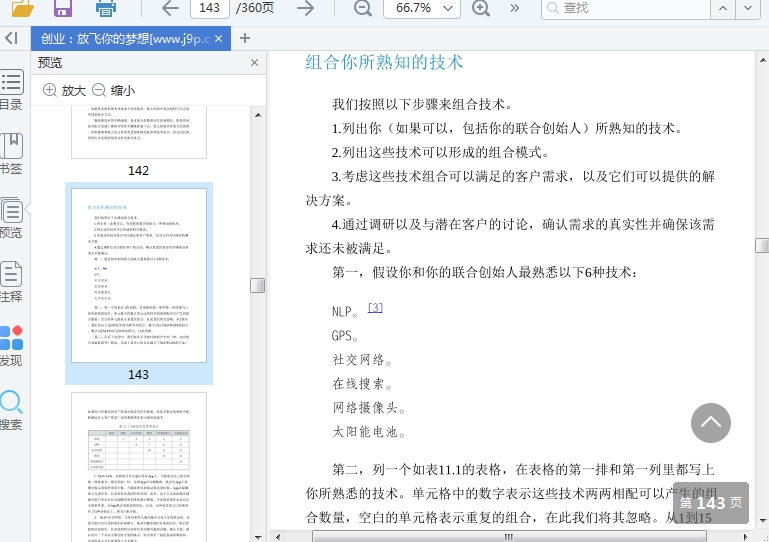Image resolution: width=769 pixels, height=542 pixels.
Task: Find previous result with the up chevron
Action: (x=723, y=8)
